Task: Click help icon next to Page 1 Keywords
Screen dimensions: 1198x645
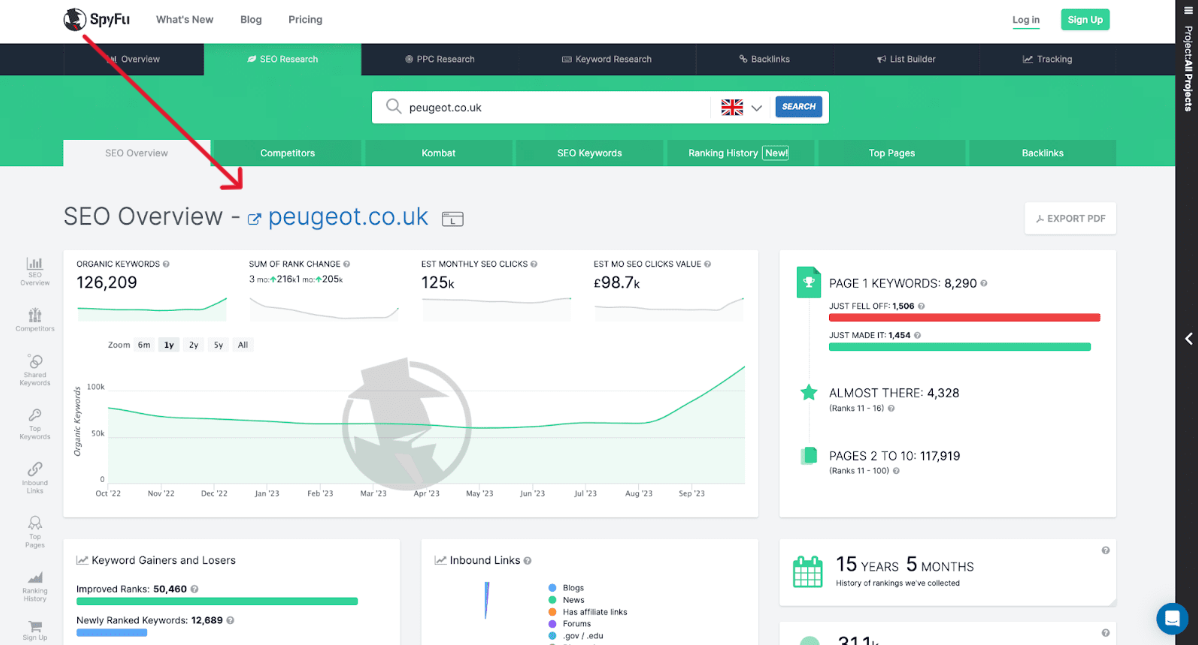Action: coord(984,284)
